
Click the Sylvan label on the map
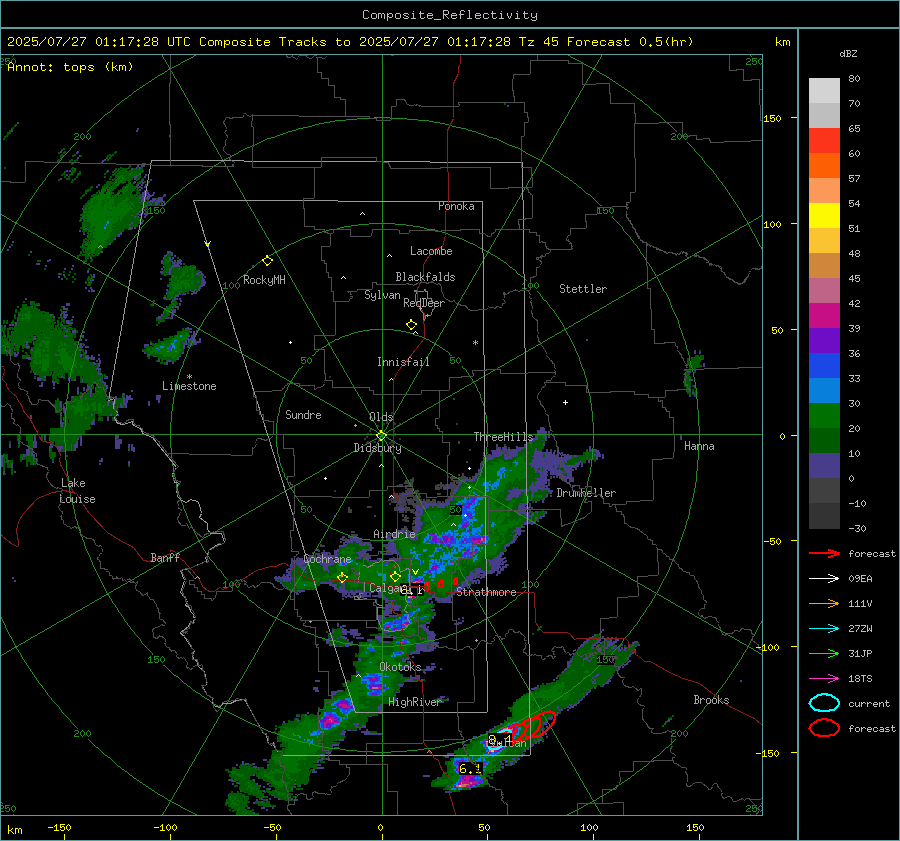382,295
